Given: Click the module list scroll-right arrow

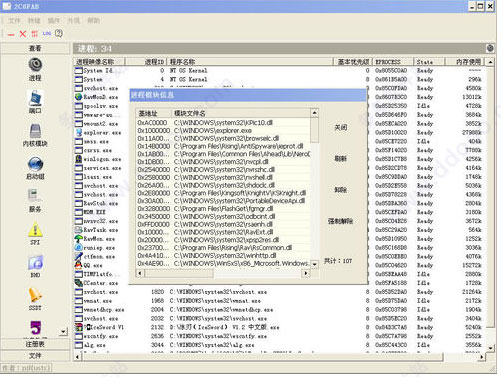Looking at the screenshot, I should coord(306,273).
